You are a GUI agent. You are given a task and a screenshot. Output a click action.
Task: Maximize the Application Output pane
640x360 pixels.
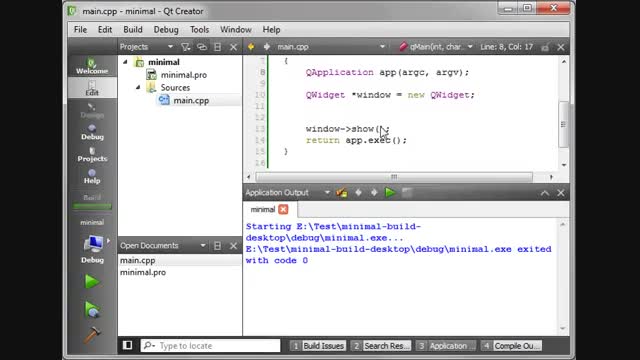tap(545, 193)
